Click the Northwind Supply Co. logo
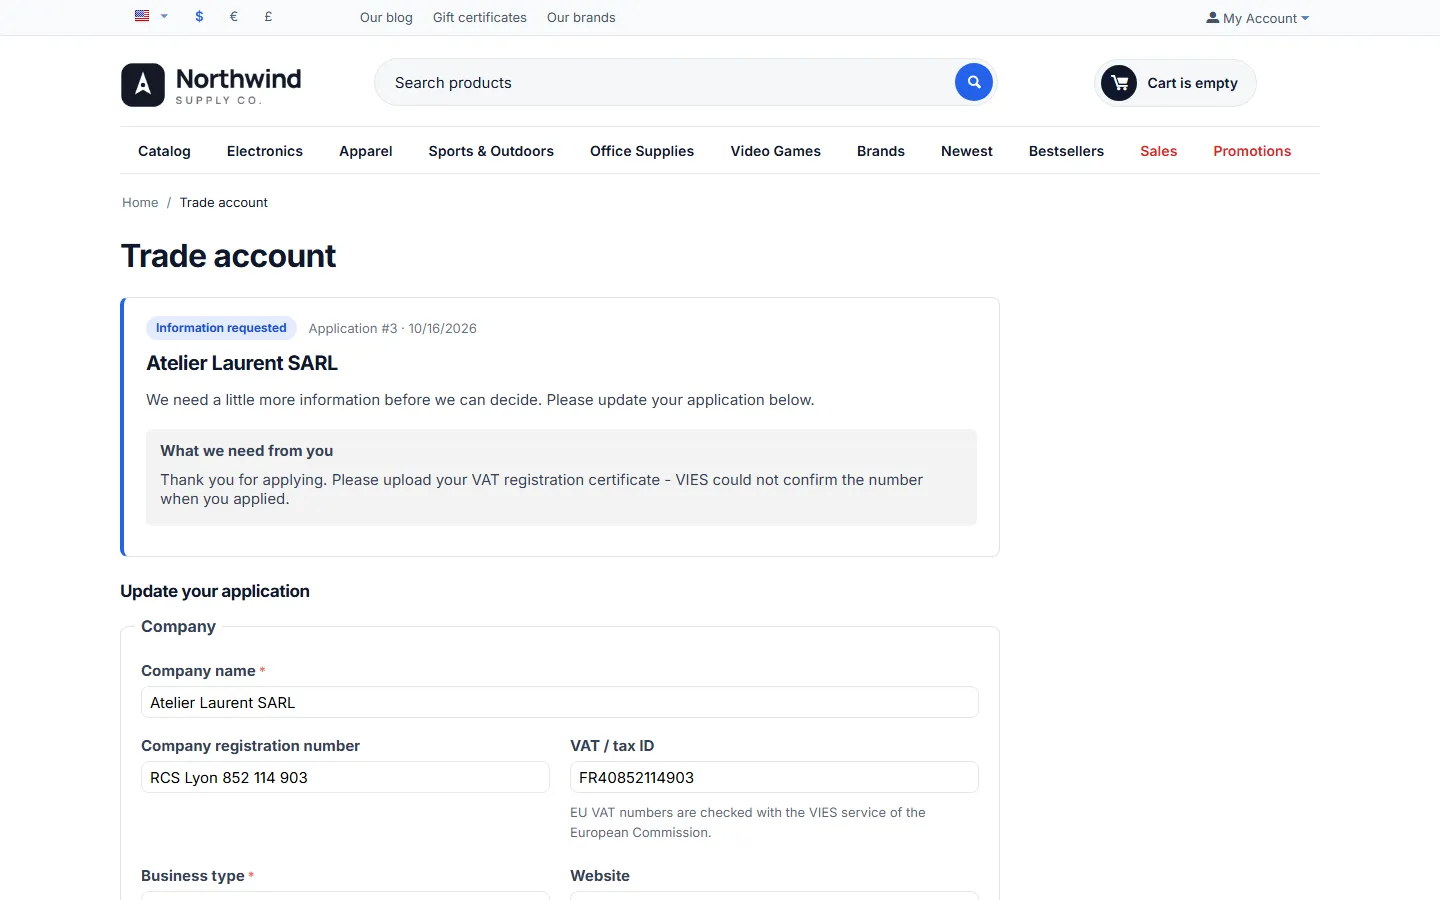The height and width of the screenshot is (900, 1440). 211,85
